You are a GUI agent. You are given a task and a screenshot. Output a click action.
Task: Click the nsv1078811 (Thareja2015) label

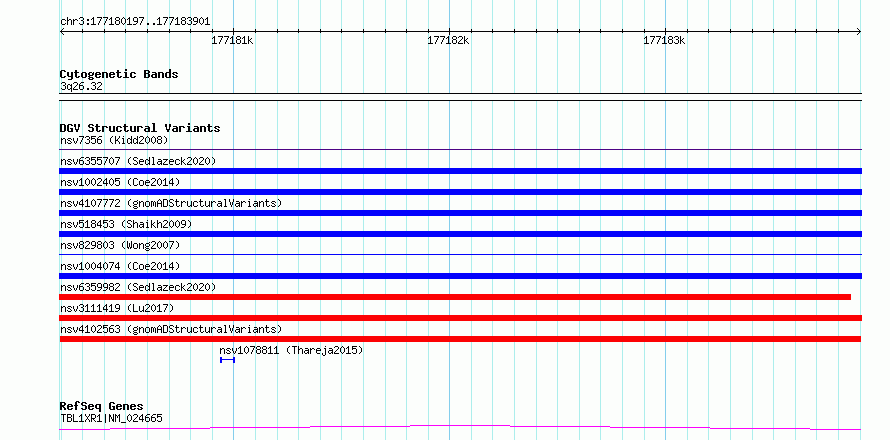click(x=291, y=350)
